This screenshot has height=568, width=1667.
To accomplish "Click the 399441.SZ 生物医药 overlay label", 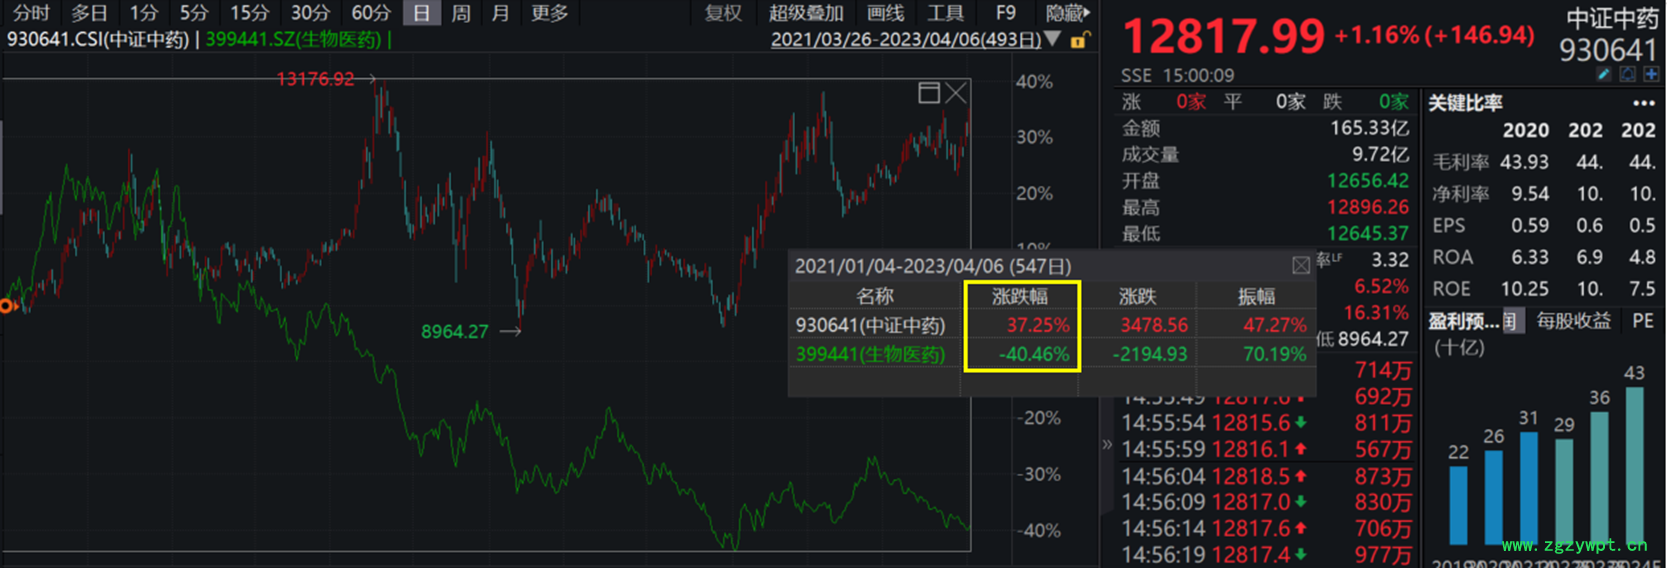I will point(293,39).
